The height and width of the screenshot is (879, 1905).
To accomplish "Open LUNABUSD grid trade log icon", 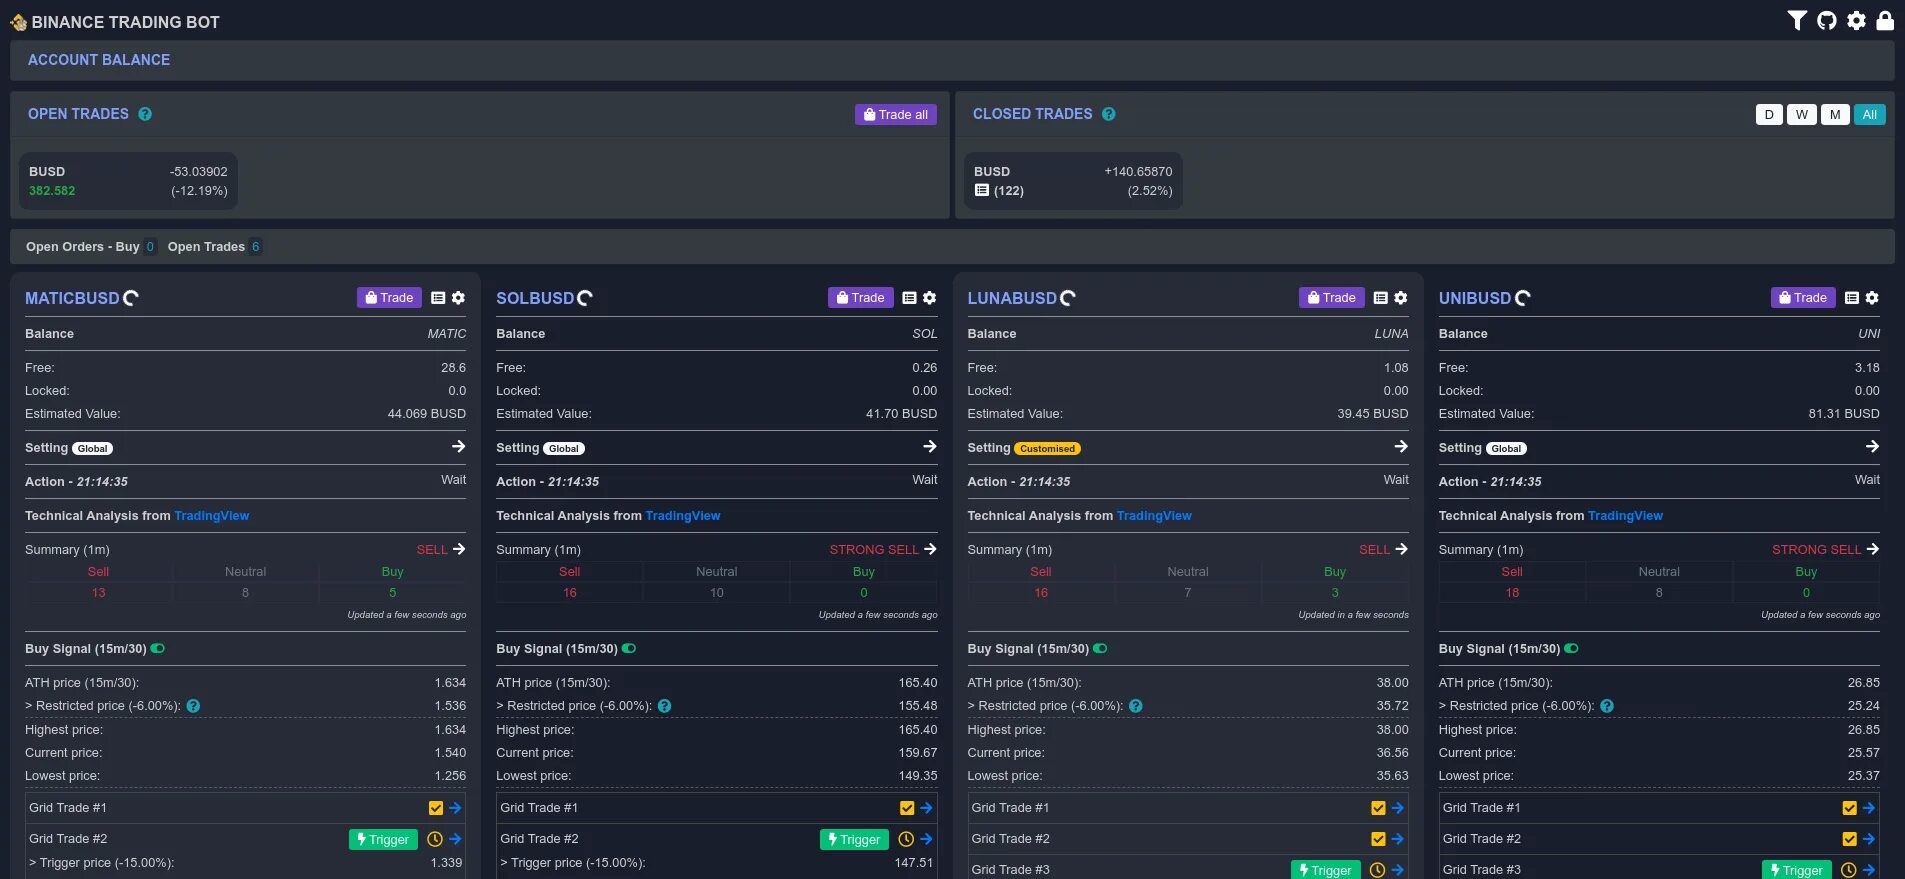I will 1380,298.
